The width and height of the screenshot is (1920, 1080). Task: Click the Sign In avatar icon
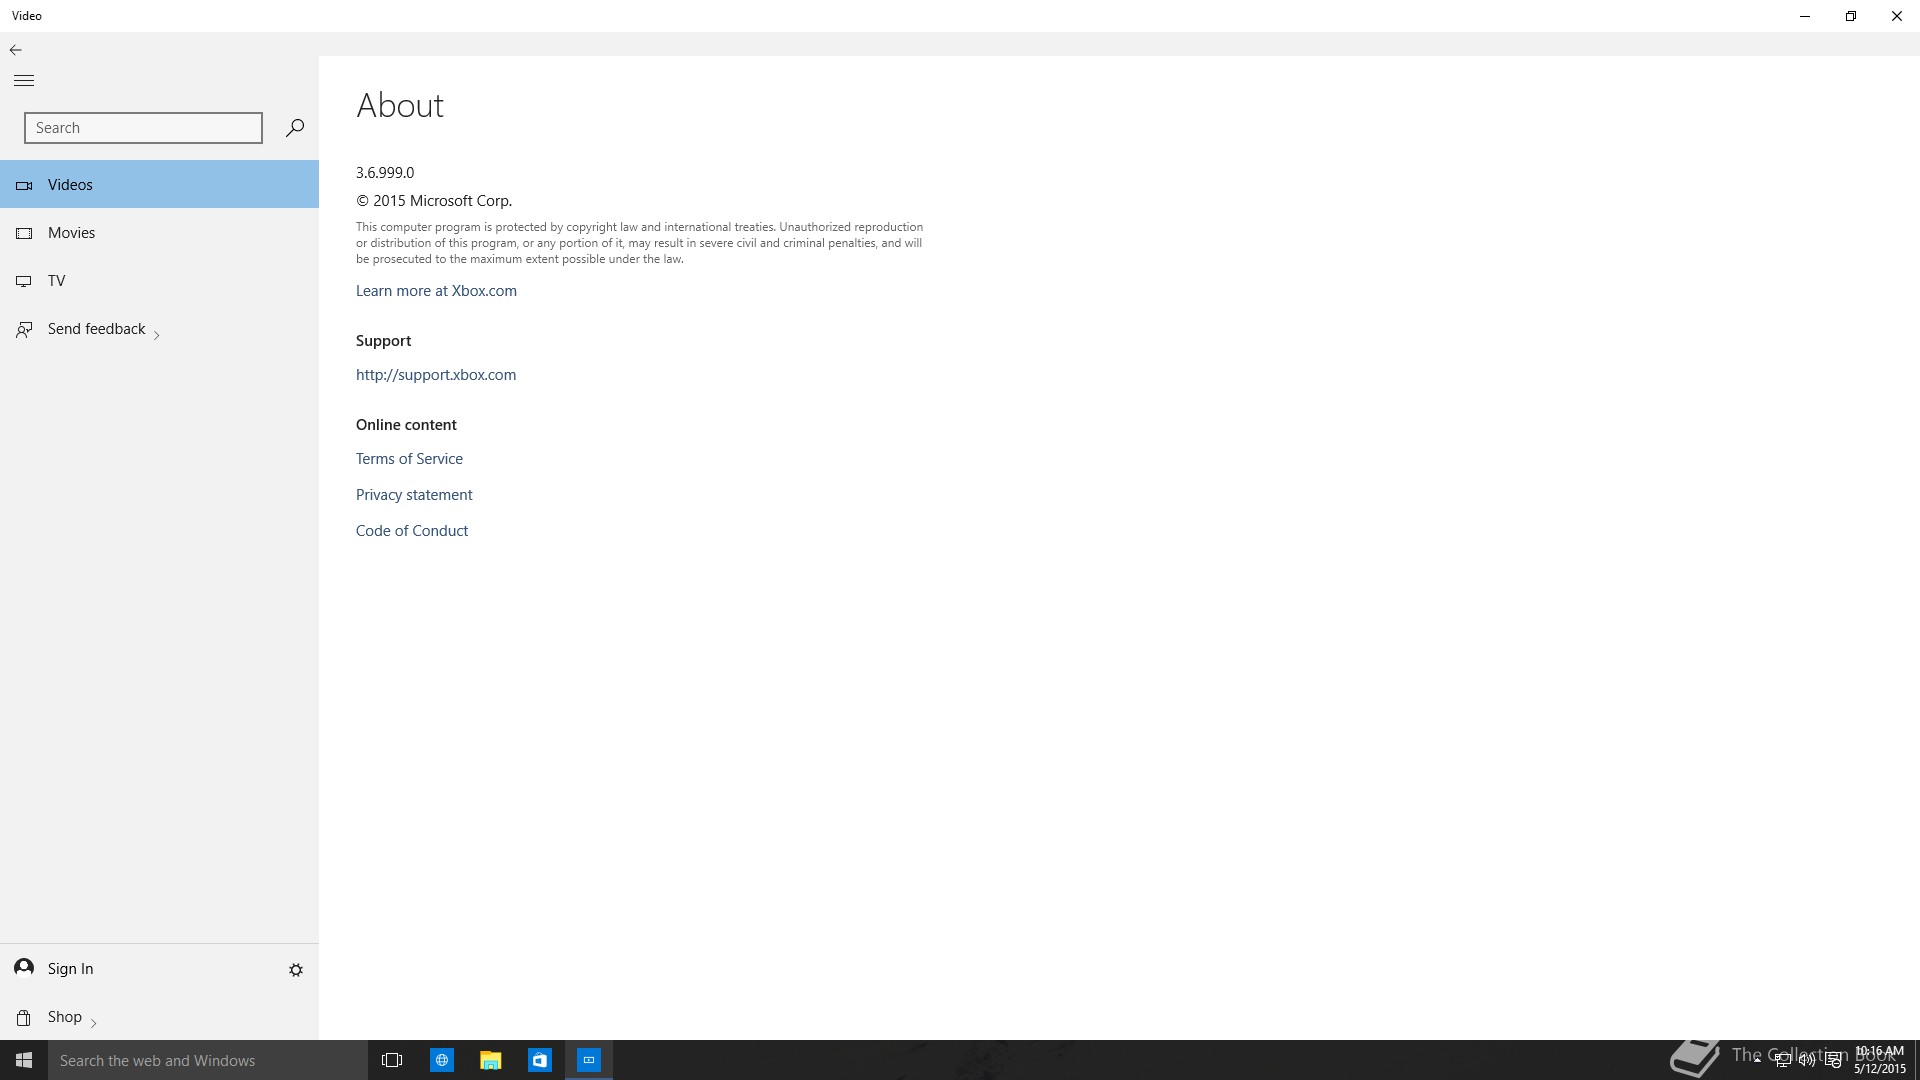tap(24, 967)
